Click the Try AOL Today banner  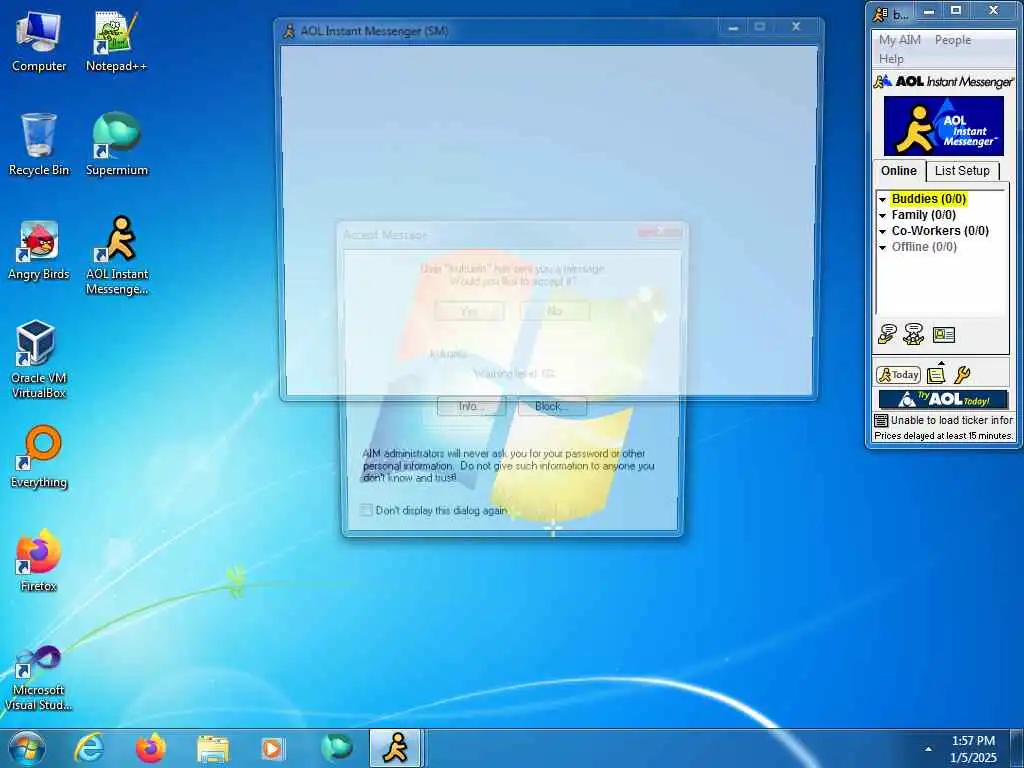[943, 399]
